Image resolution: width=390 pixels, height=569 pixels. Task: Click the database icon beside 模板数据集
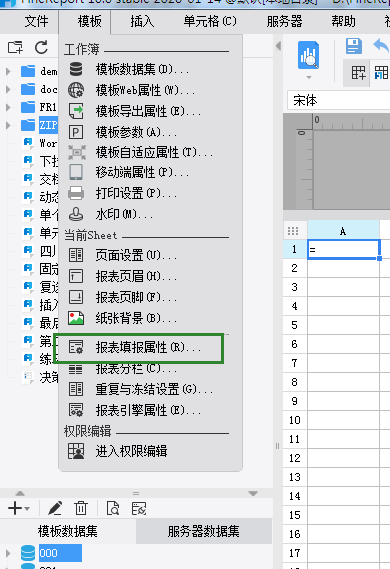[x=76, y=69]
